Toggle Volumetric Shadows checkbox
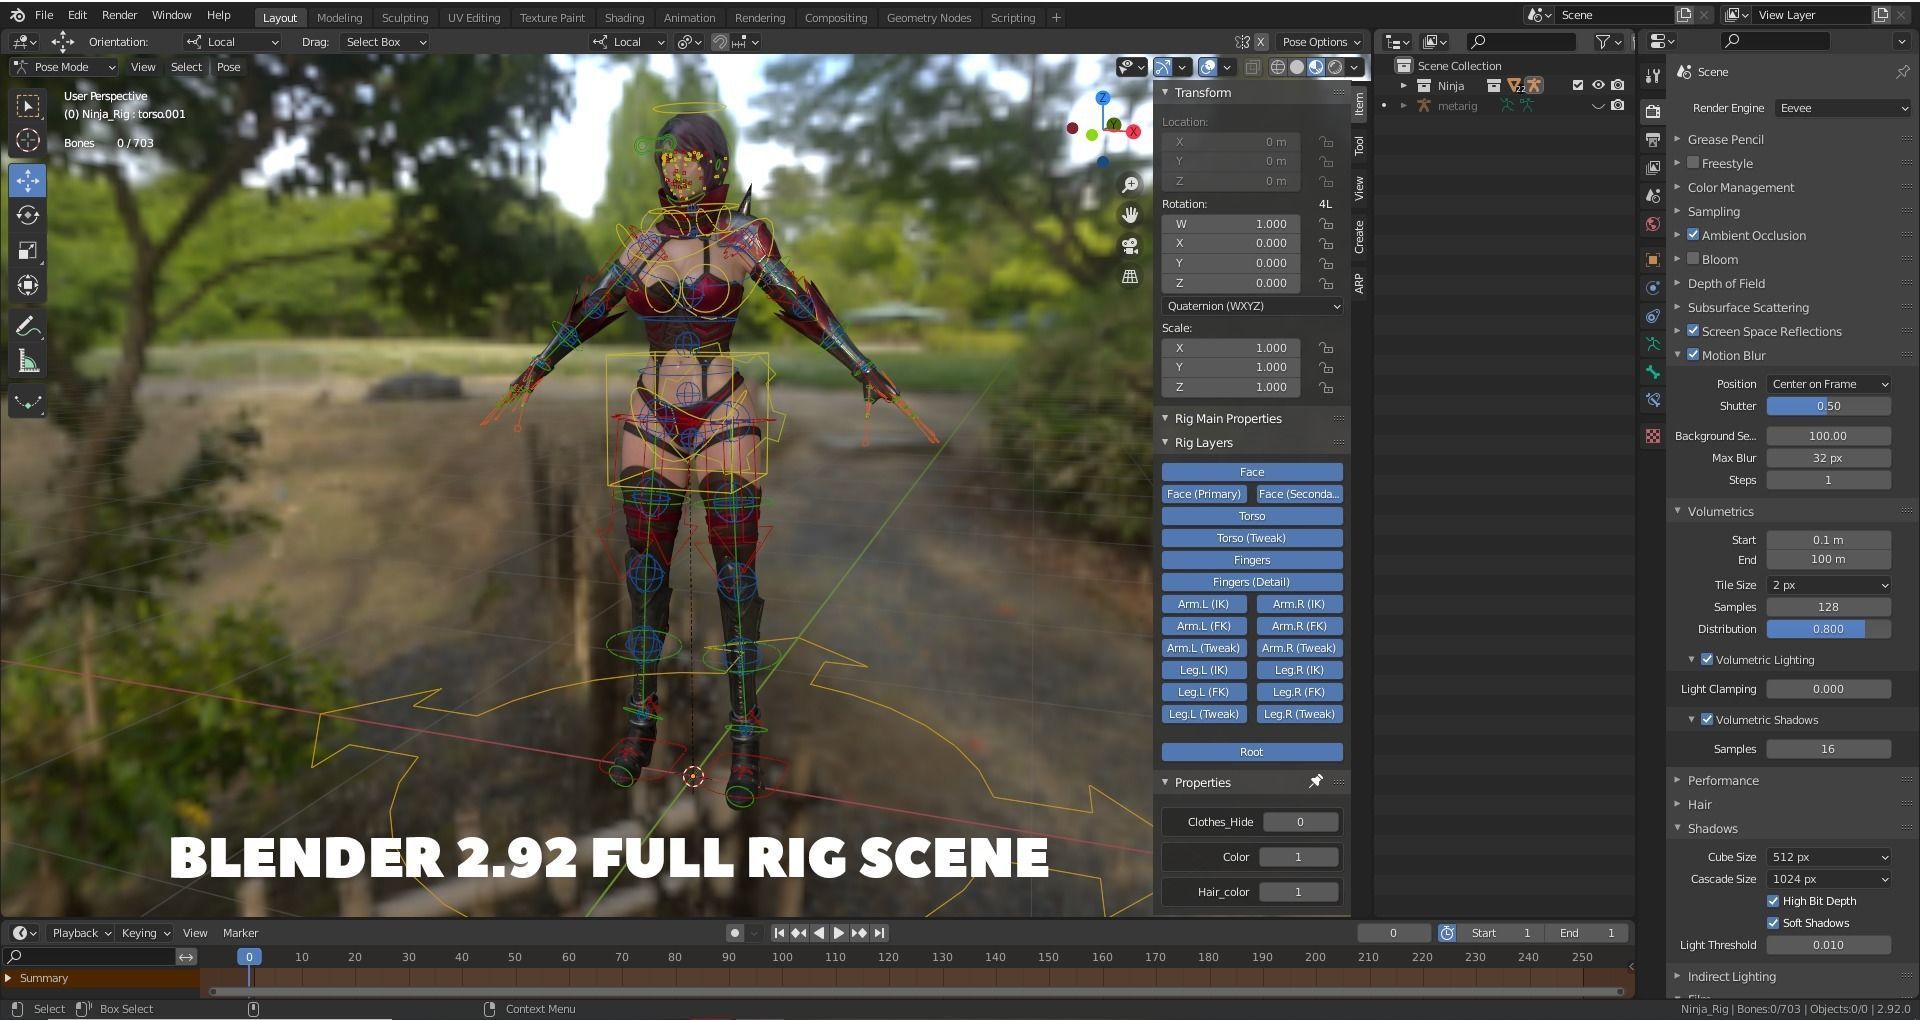 coord(1707,720)
